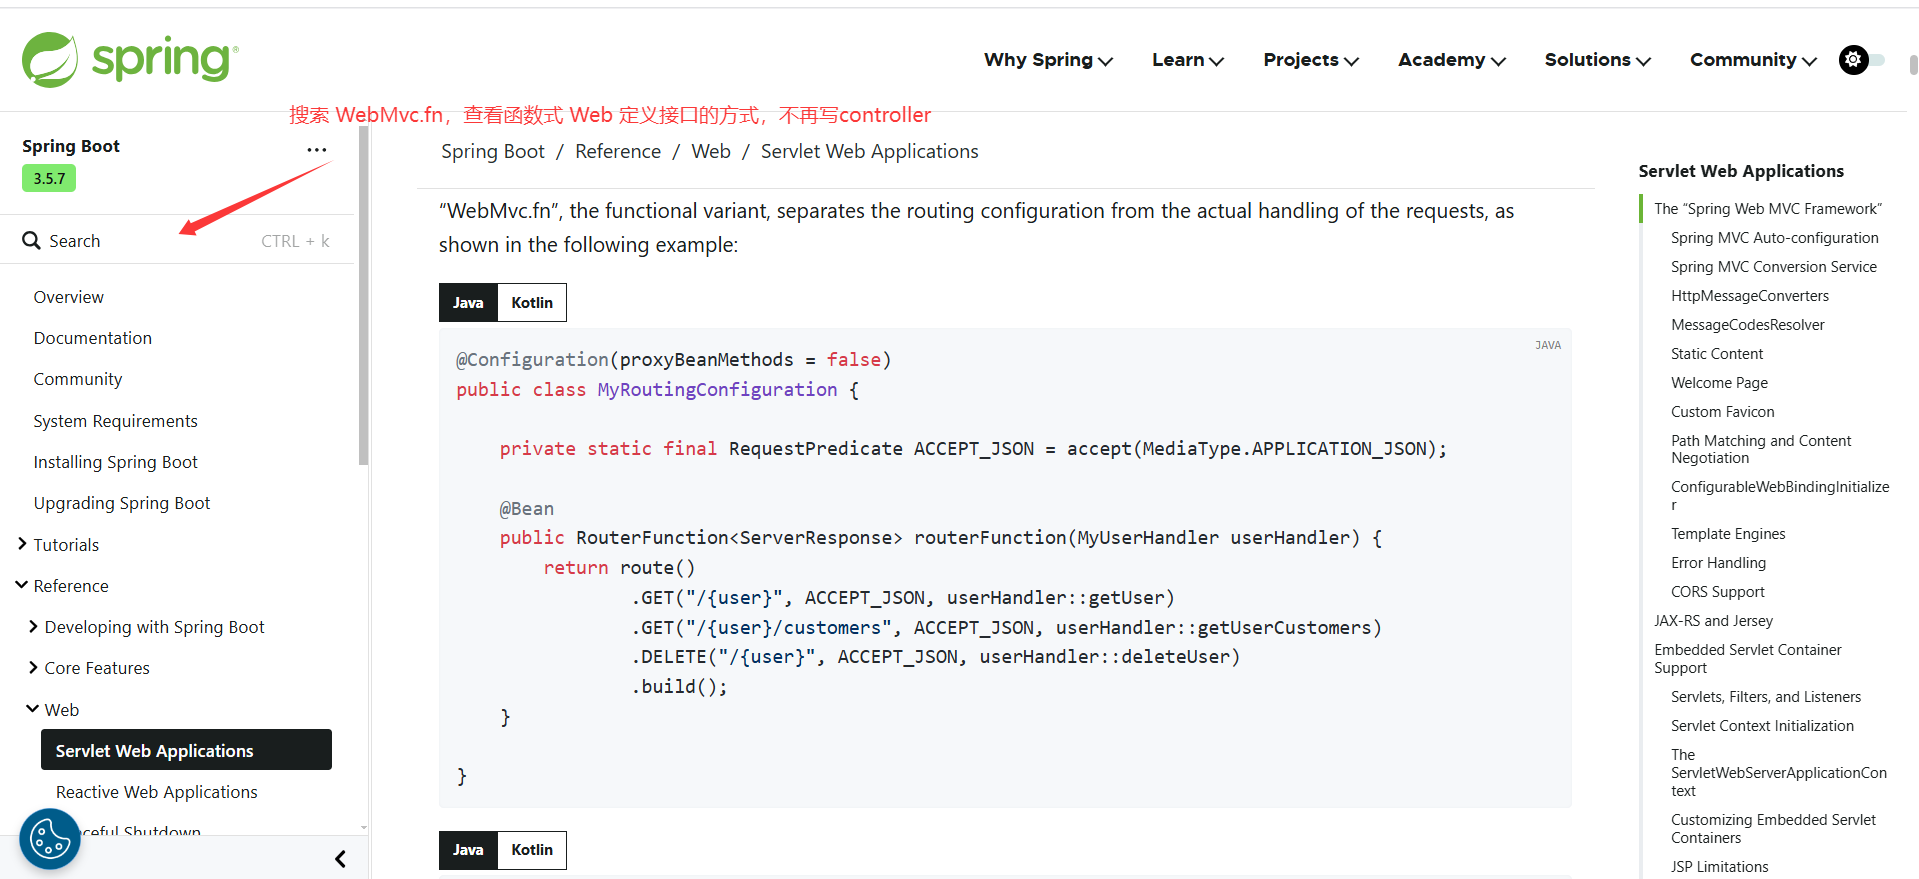Jump to The Spring Web MVC Framework
The height and width of the screenshot is (879, 1919).
tap(1768, 209)
